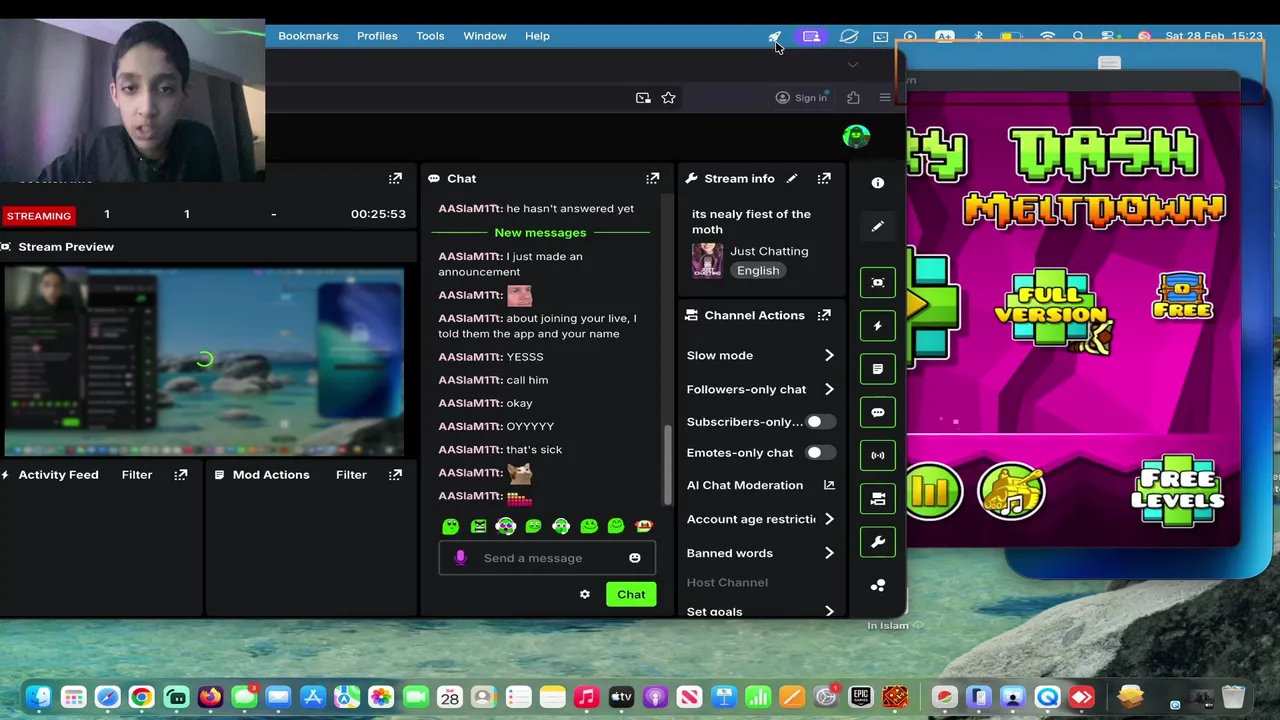
Task: Open the tab list dropdown chevron
Action: tap(852, 64)
